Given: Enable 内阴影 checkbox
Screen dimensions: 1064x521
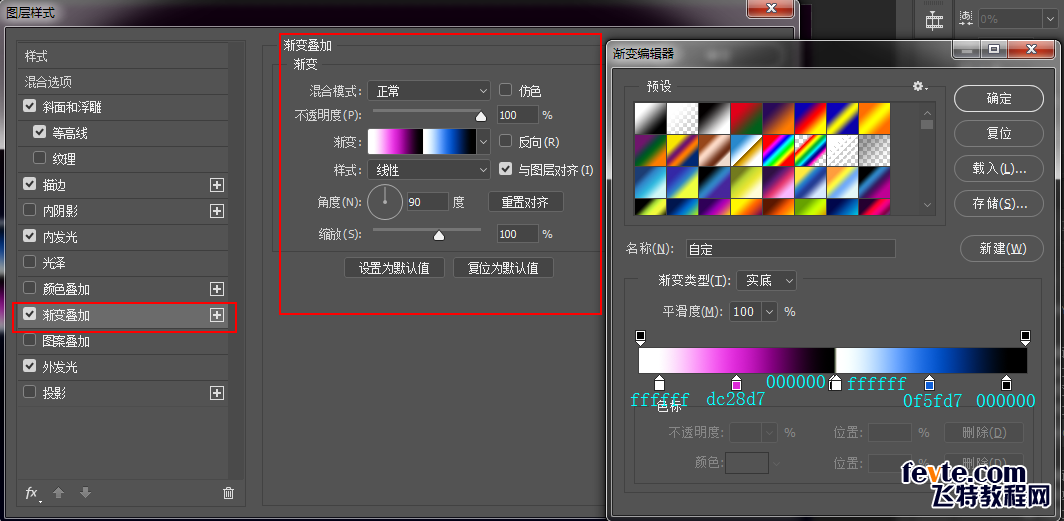Looking at the screenshot, I should point(29,210).
